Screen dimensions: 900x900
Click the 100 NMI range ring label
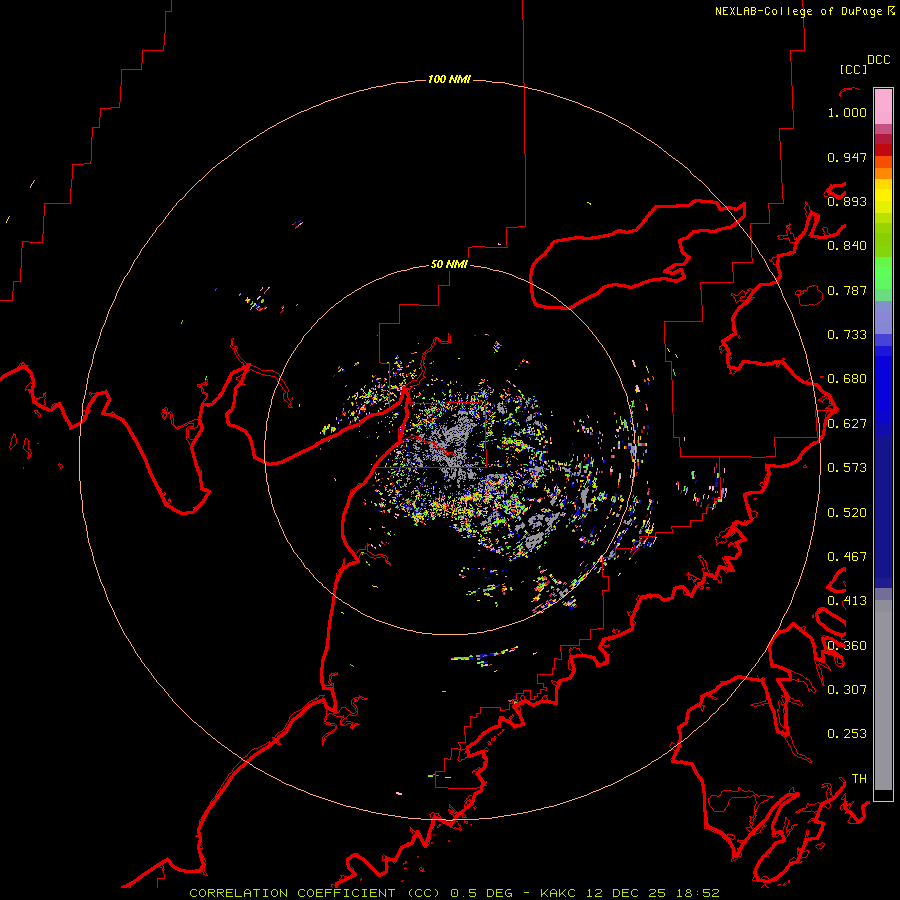coord(449,79)
